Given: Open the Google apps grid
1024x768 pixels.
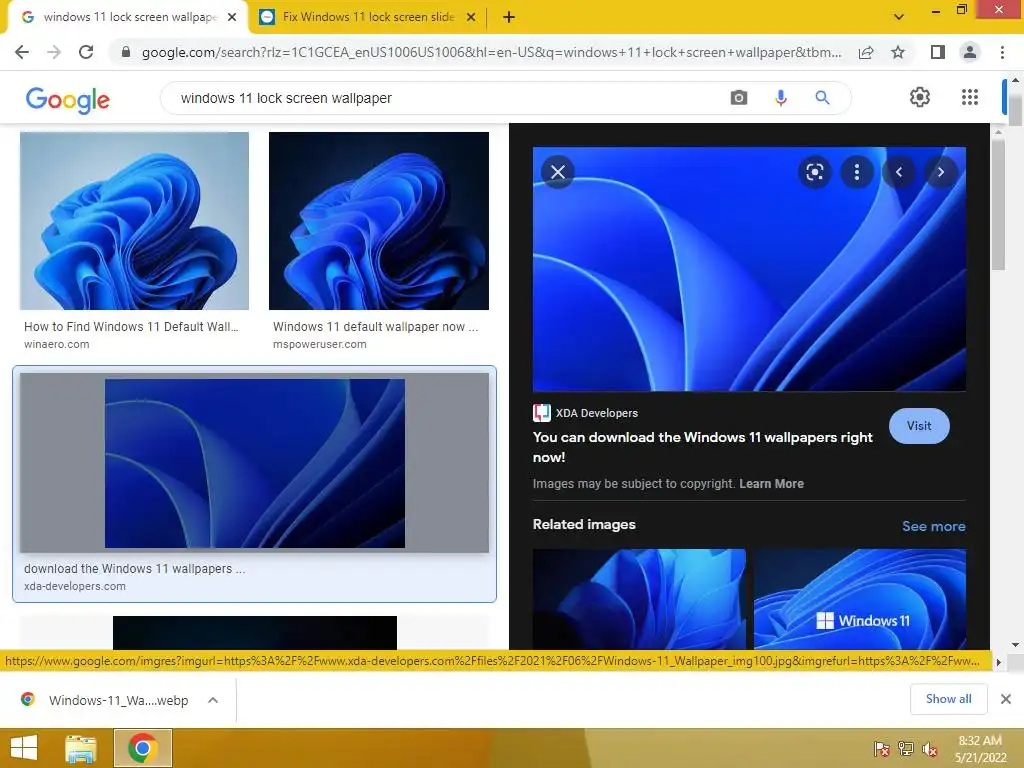Looking at the screenshot, I should click(970, 97).
